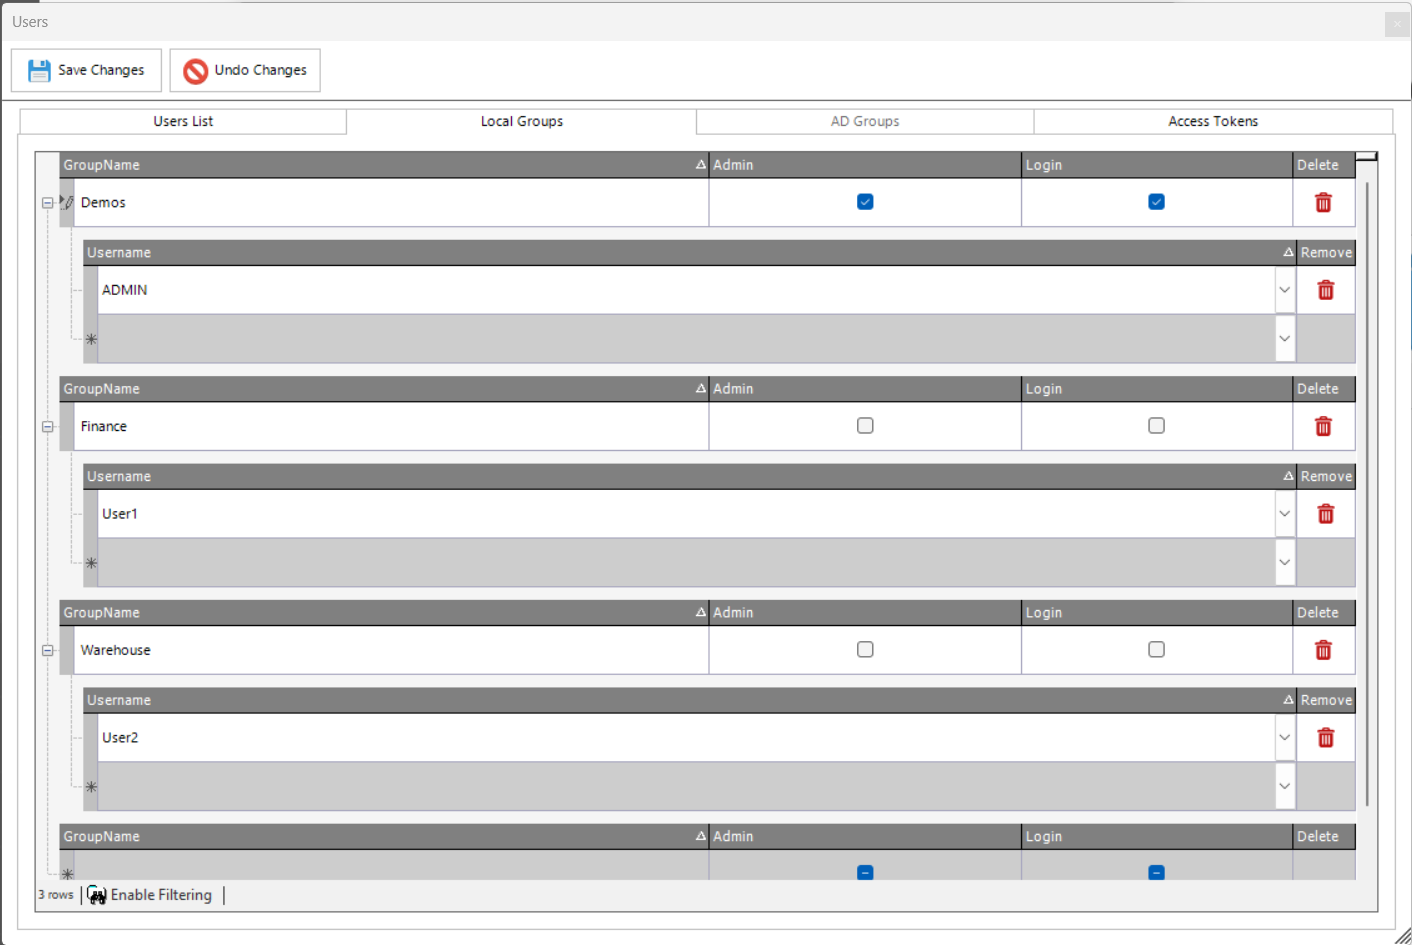Image resolution: width=1412 pixels, height=945 pixels.
Task: Remove User2 from Warehouse group
Action: click(x=1325, y=738)
